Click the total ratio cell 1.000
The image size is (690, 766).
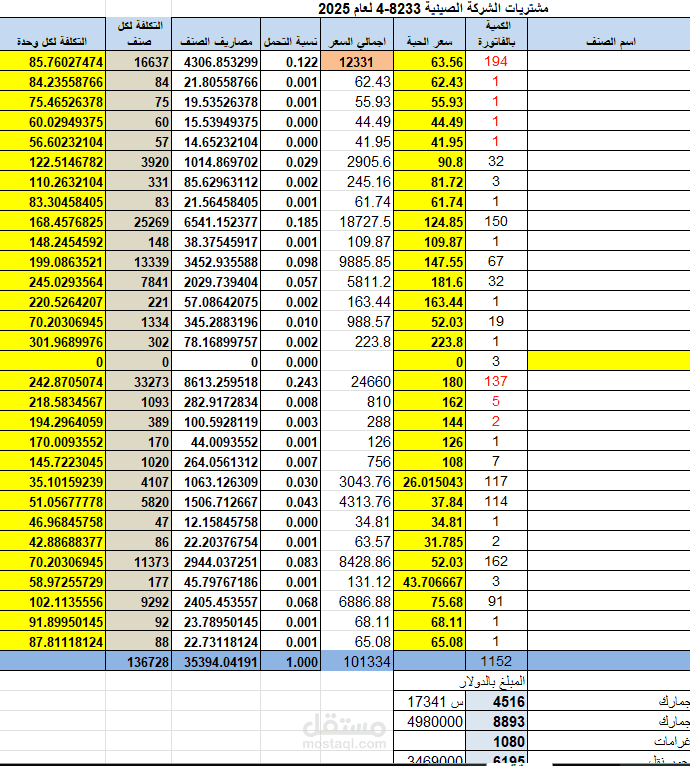[x=291, y=661]
